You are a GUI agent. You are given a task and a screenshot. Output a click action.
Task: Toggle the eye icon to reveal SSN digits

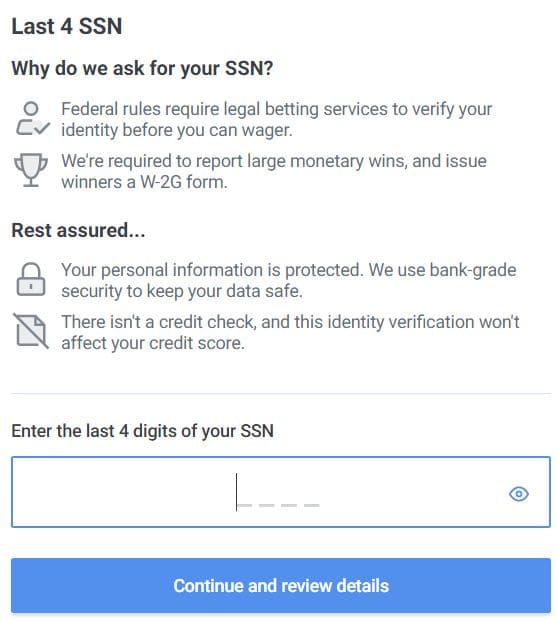click(x=519, y=494)
